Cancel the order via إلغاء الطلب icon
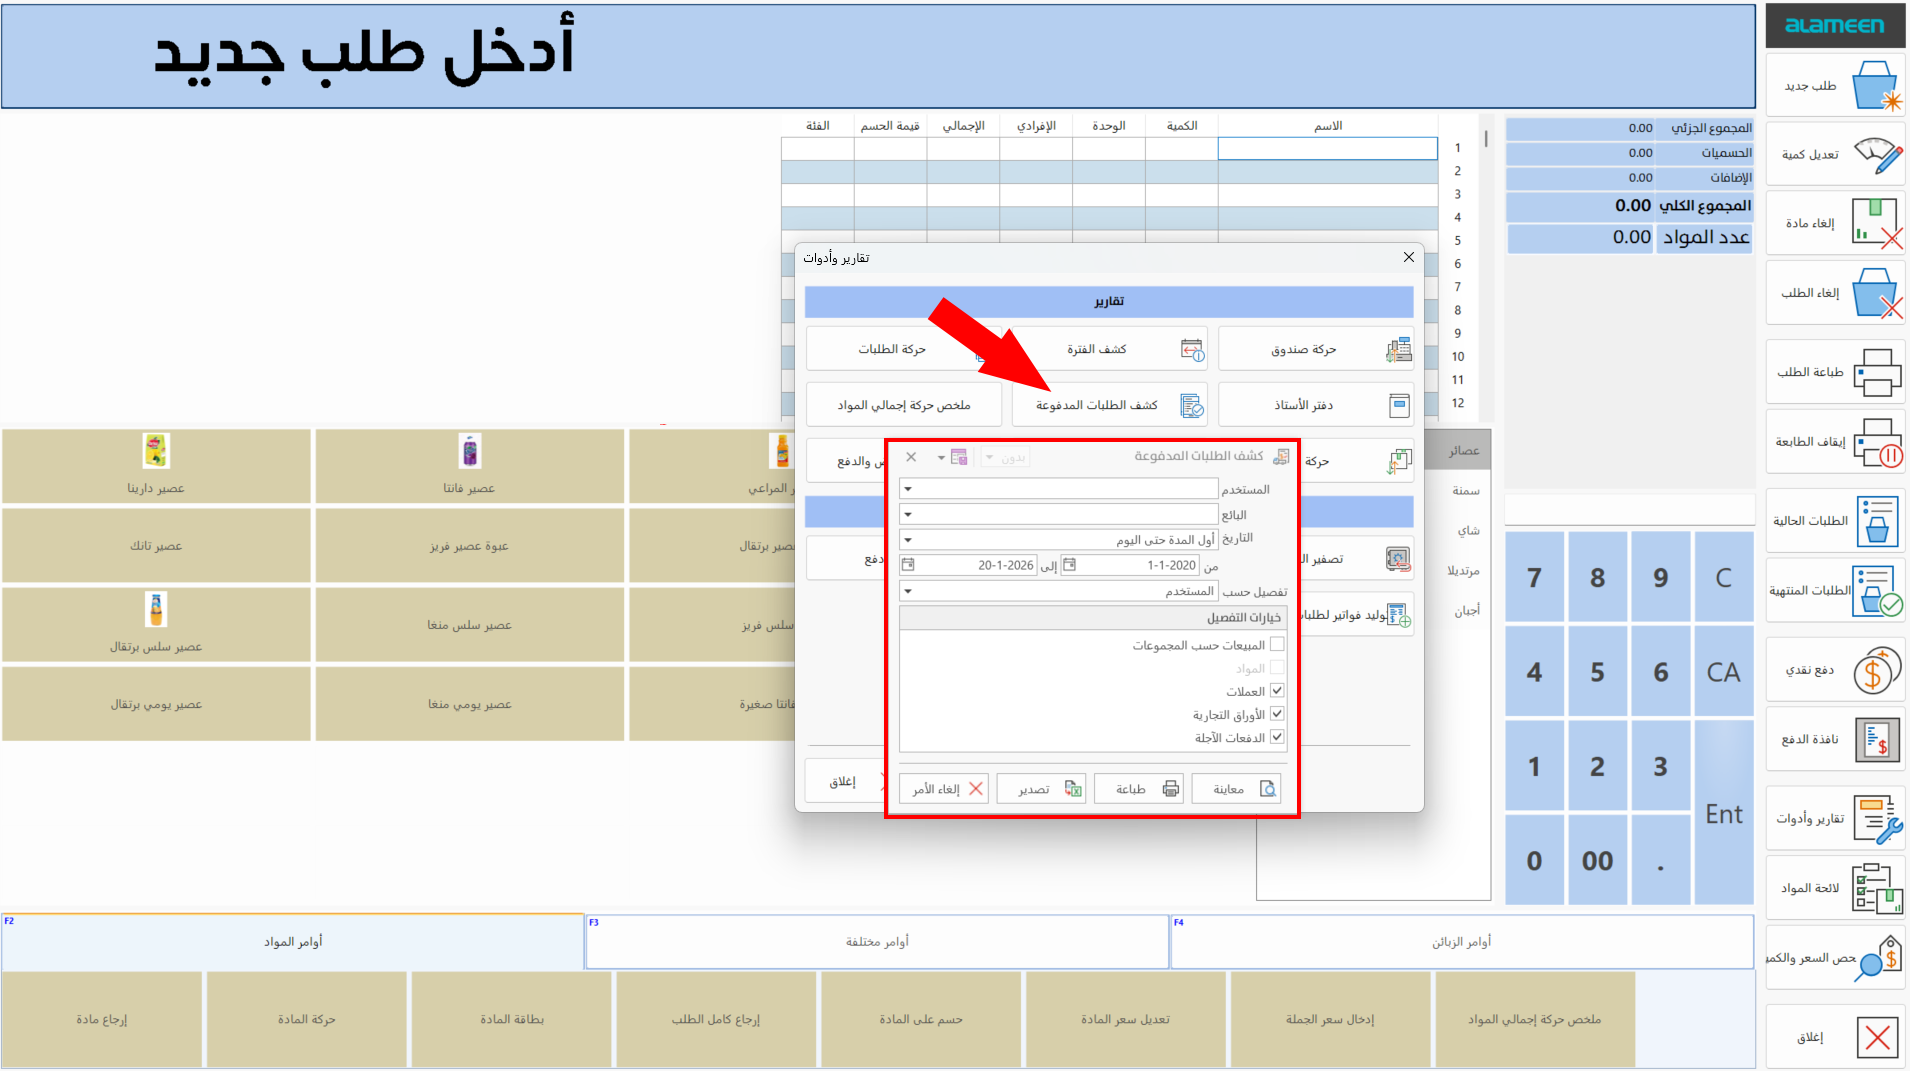This screenshot has width=1910, height=1071. (x=1876, y=293)
